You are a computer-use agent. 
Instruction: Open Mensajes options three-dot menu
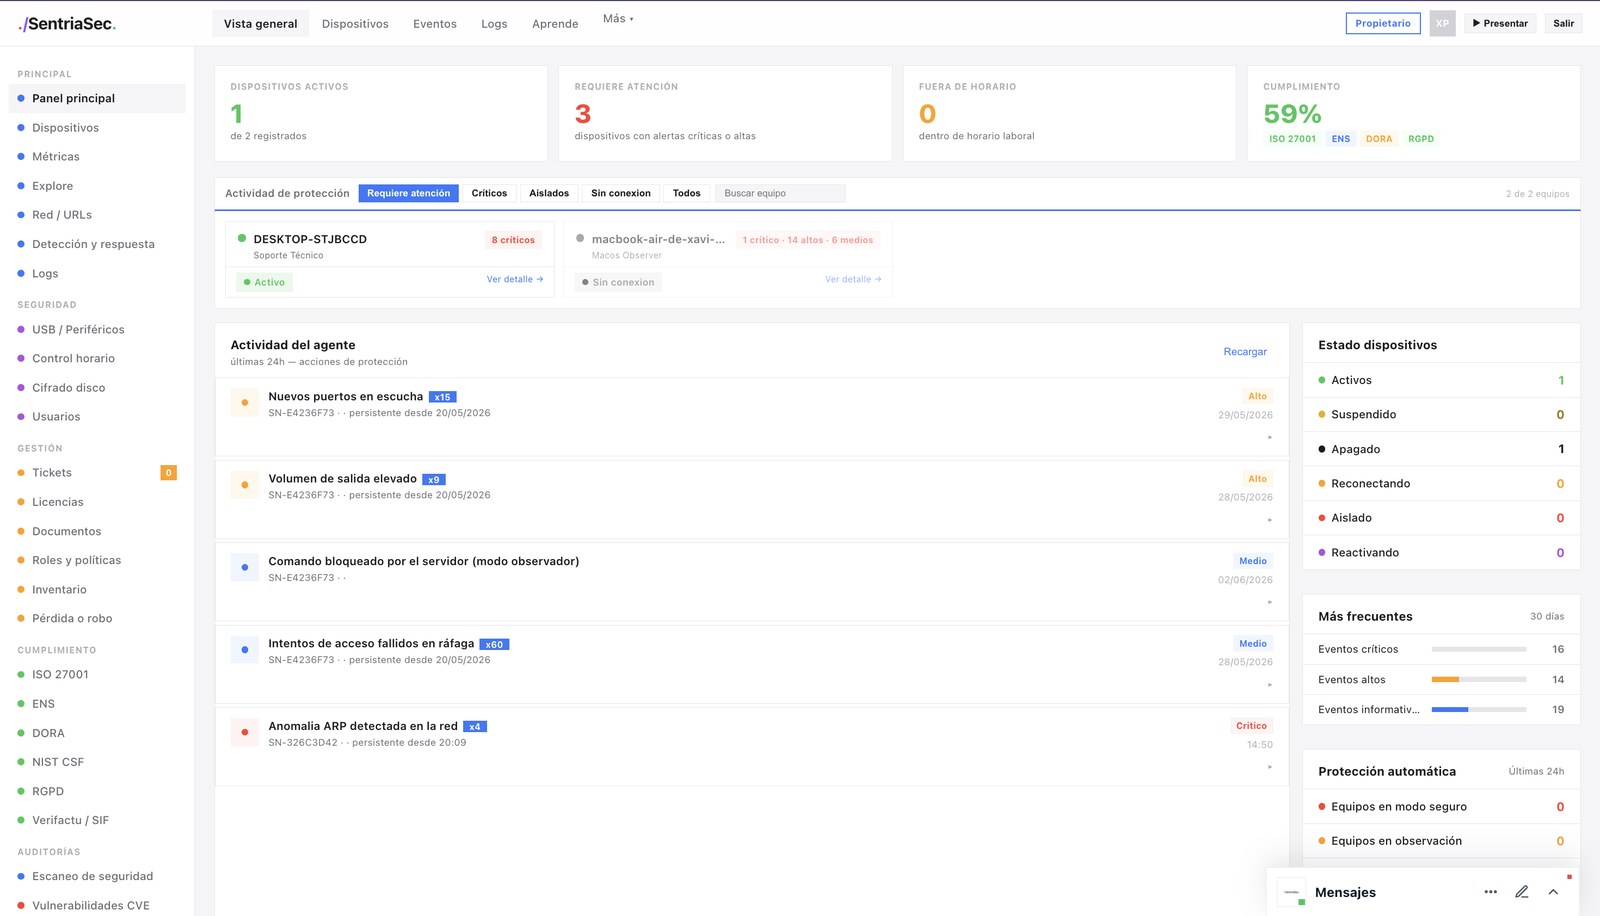1490,892
